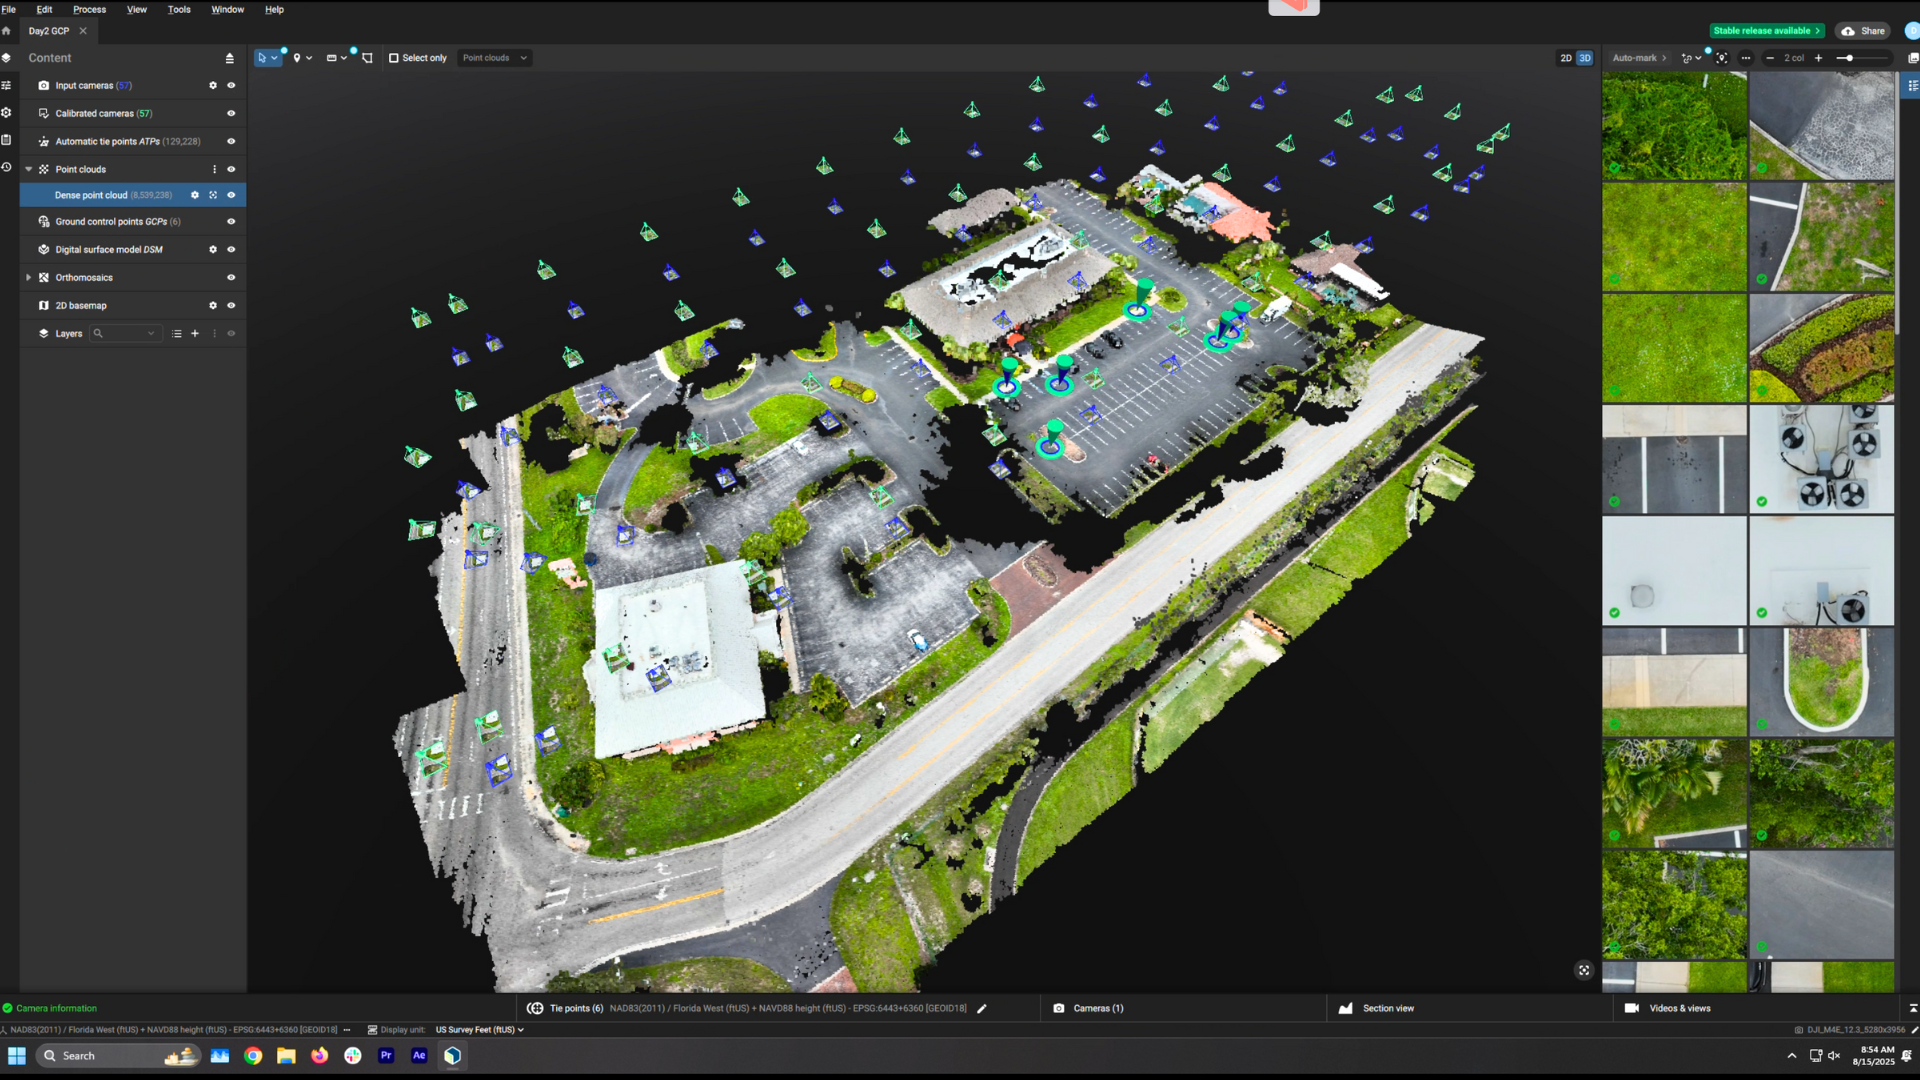Switch the viewer to 2D mode

pyautogui.click(x=1565, y=58)
